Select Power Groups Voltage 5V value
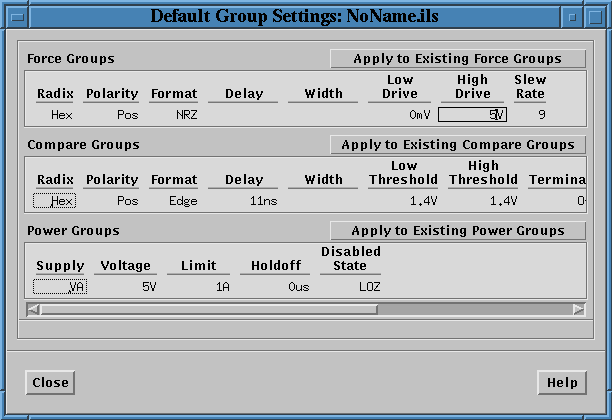This screenshot has width=612, height=420. click(149, 287)
